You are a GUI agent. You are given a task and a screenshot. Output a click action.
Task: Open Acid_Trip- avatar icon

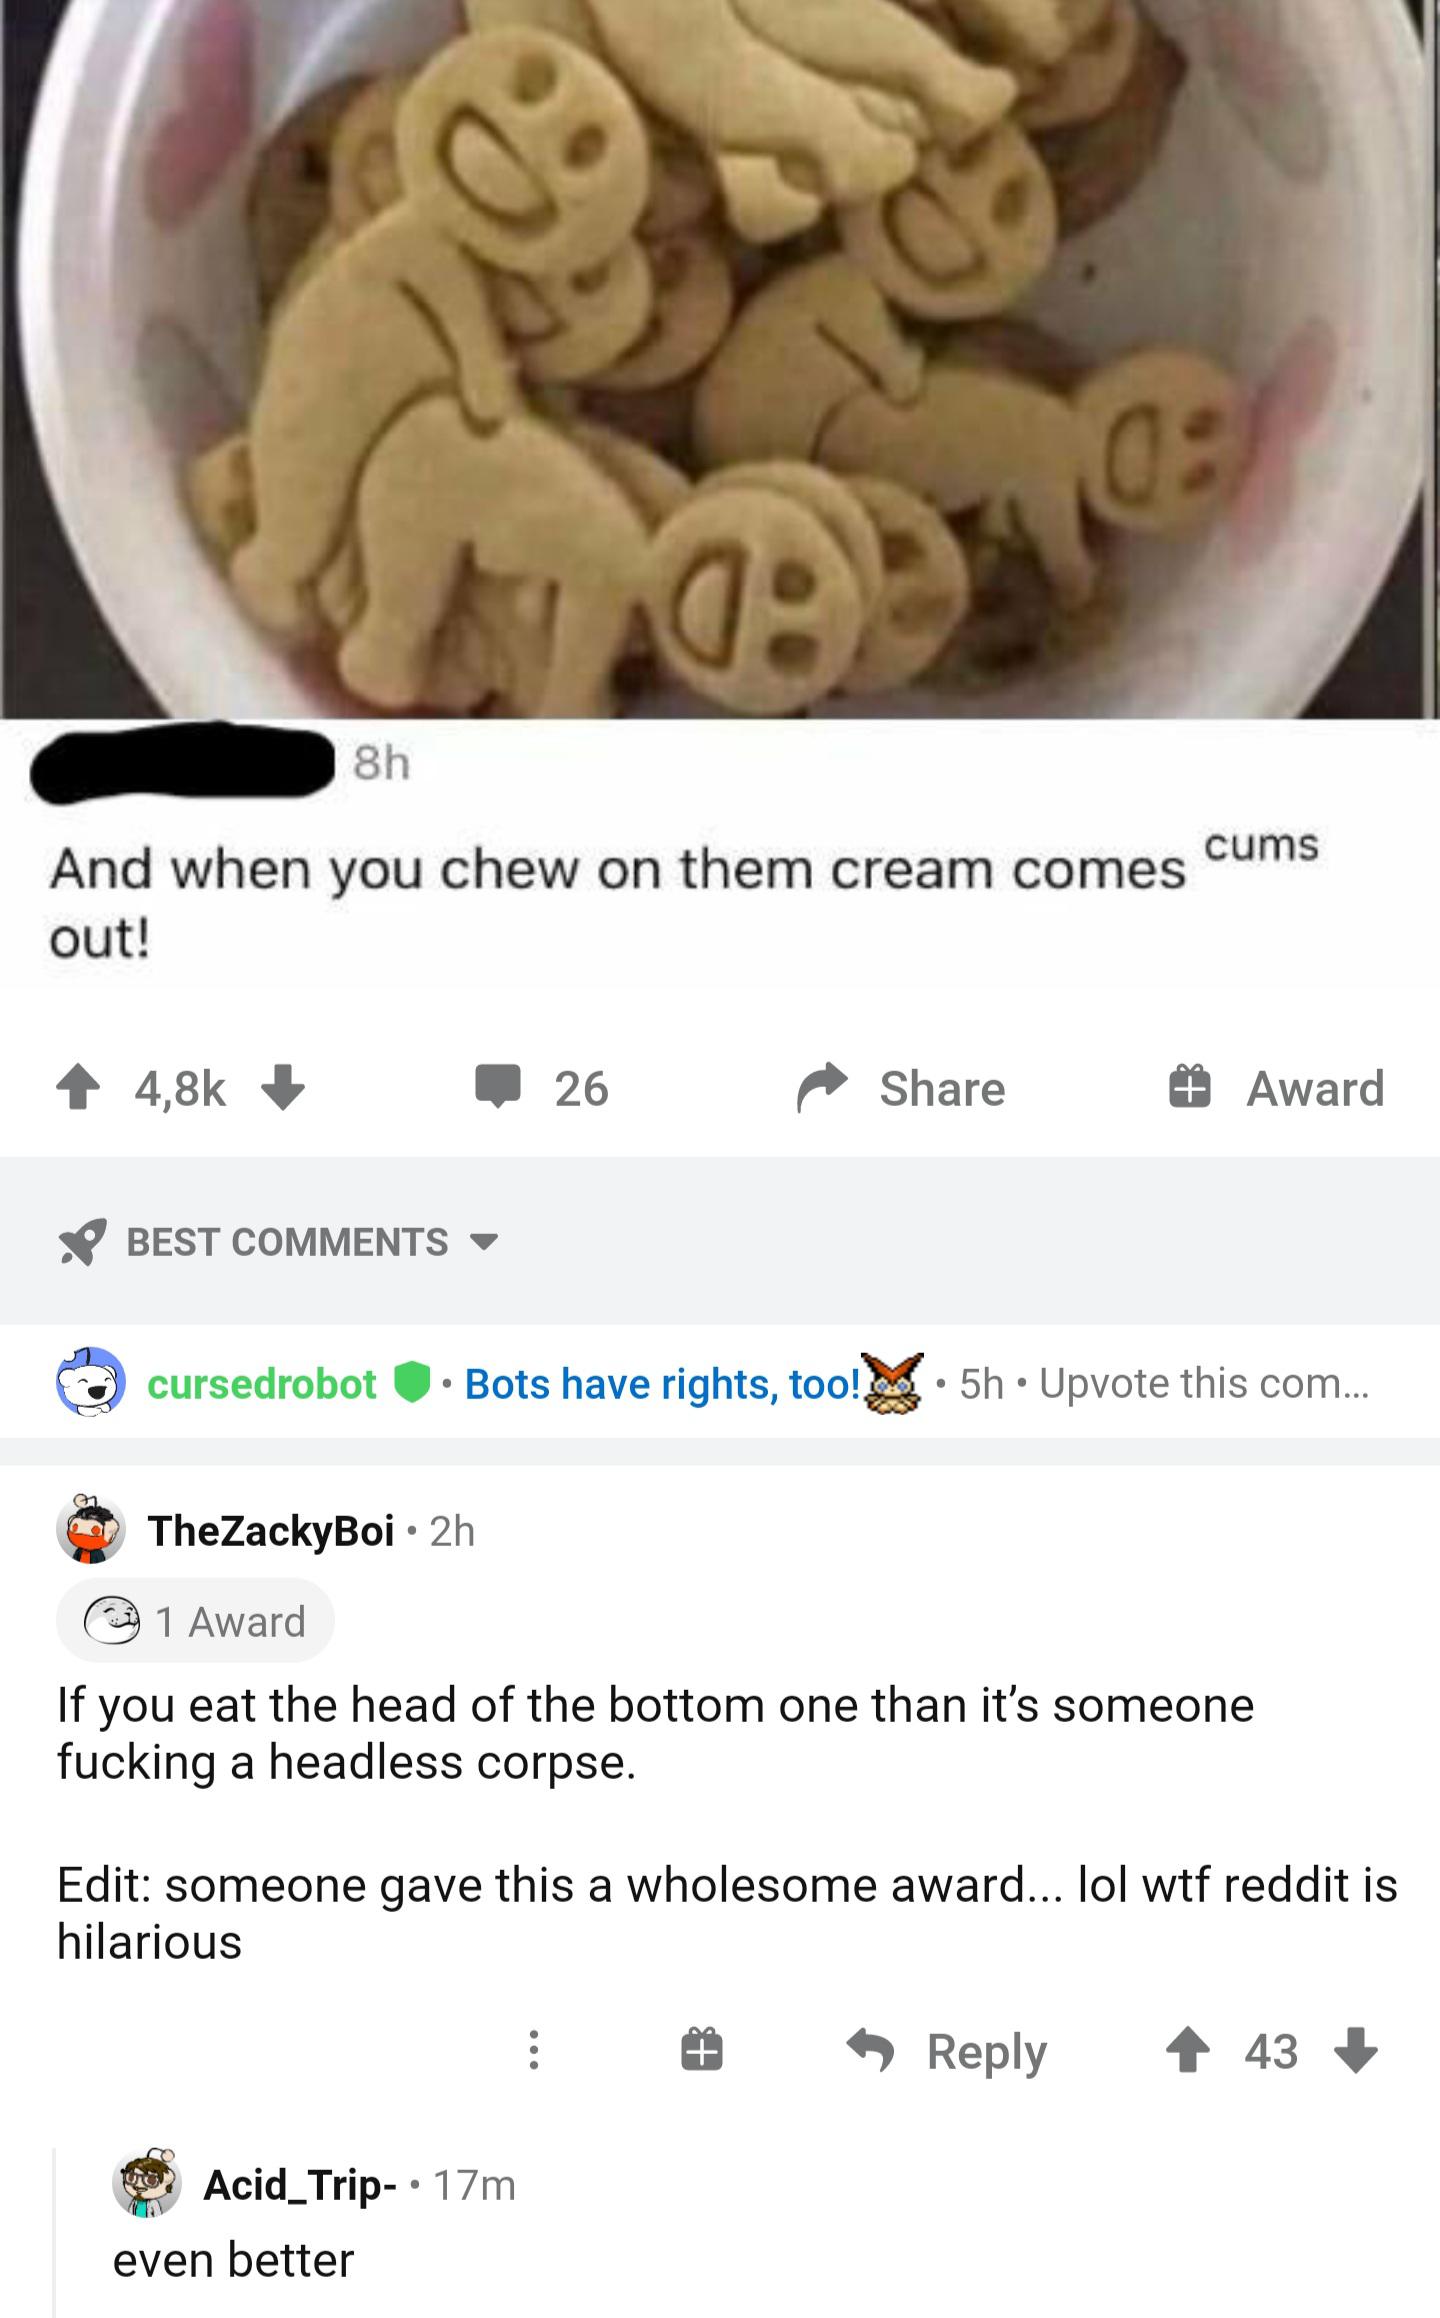(147, 2183)
